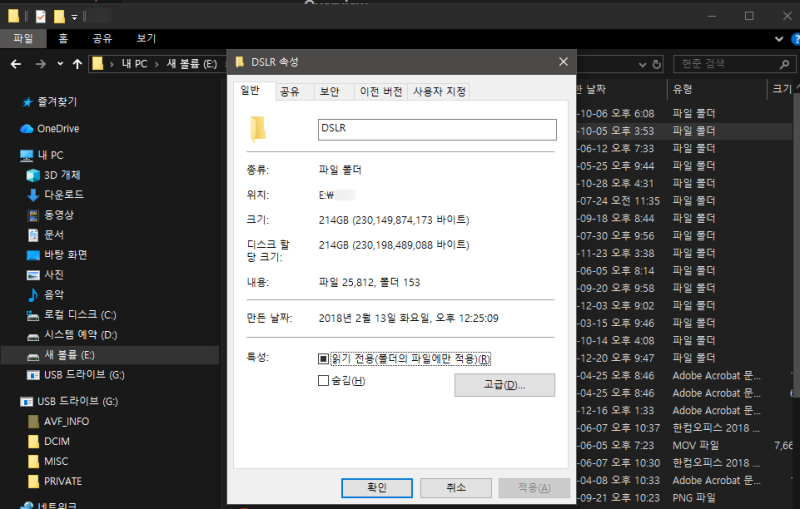The width and height of the screenshot is (800, 509).
Task: Toggle 읽기 전용 read-only checkbox
Action: (x=323, y=359)
